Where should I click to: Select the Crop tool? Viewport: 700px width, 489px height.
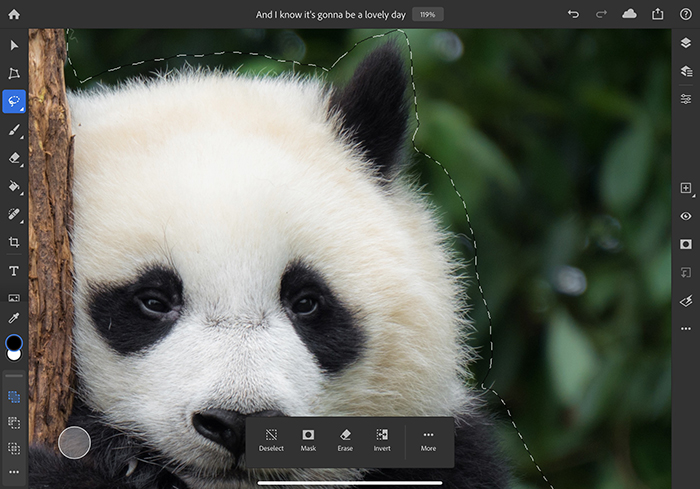coord(14,242)
